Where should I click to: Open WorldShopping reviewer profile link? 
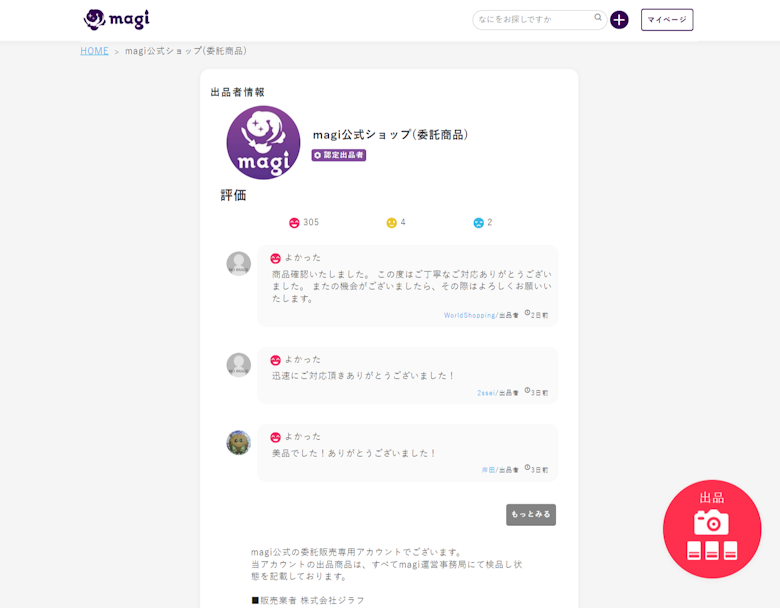tap(470, 315)
